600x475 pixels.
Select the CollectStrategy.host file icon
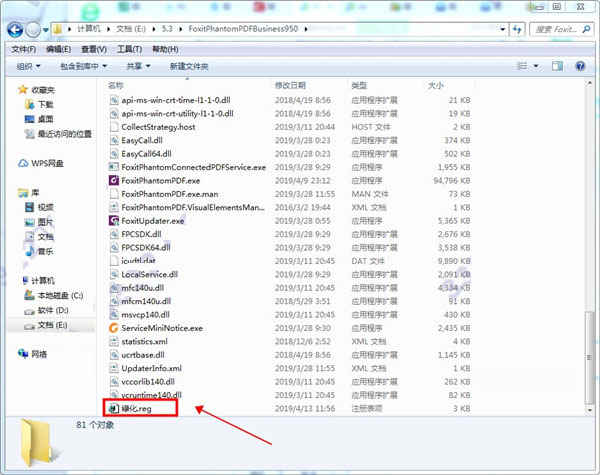114,127
